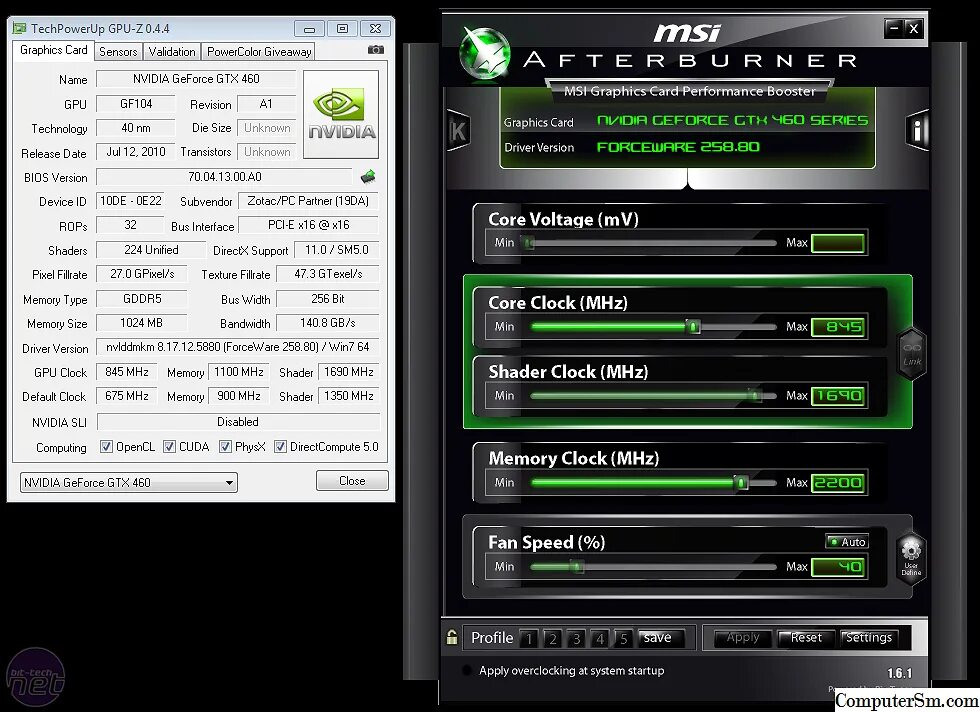Click Afterburner driver version FORCEWARE 258.80

coord(678,147)
